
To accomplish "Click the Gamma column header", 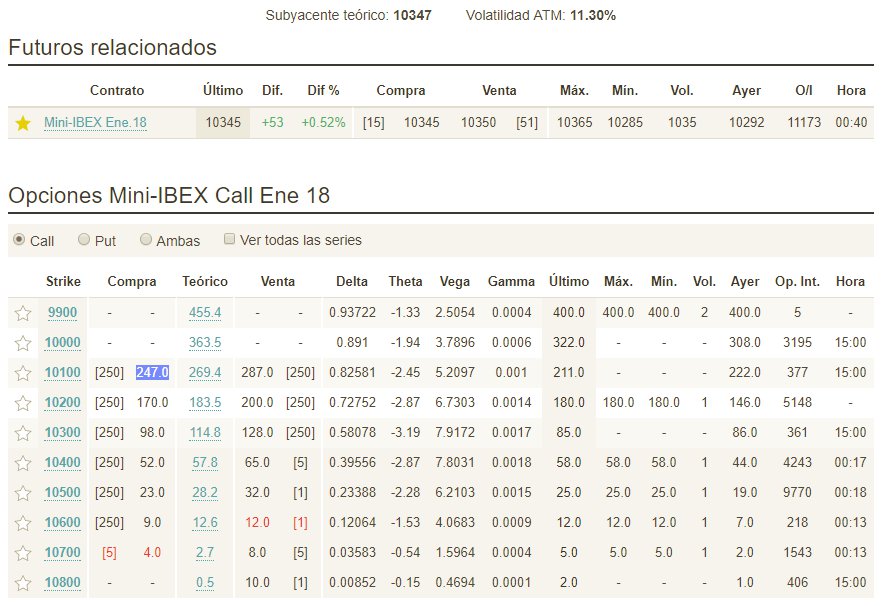I will [511, 281].
